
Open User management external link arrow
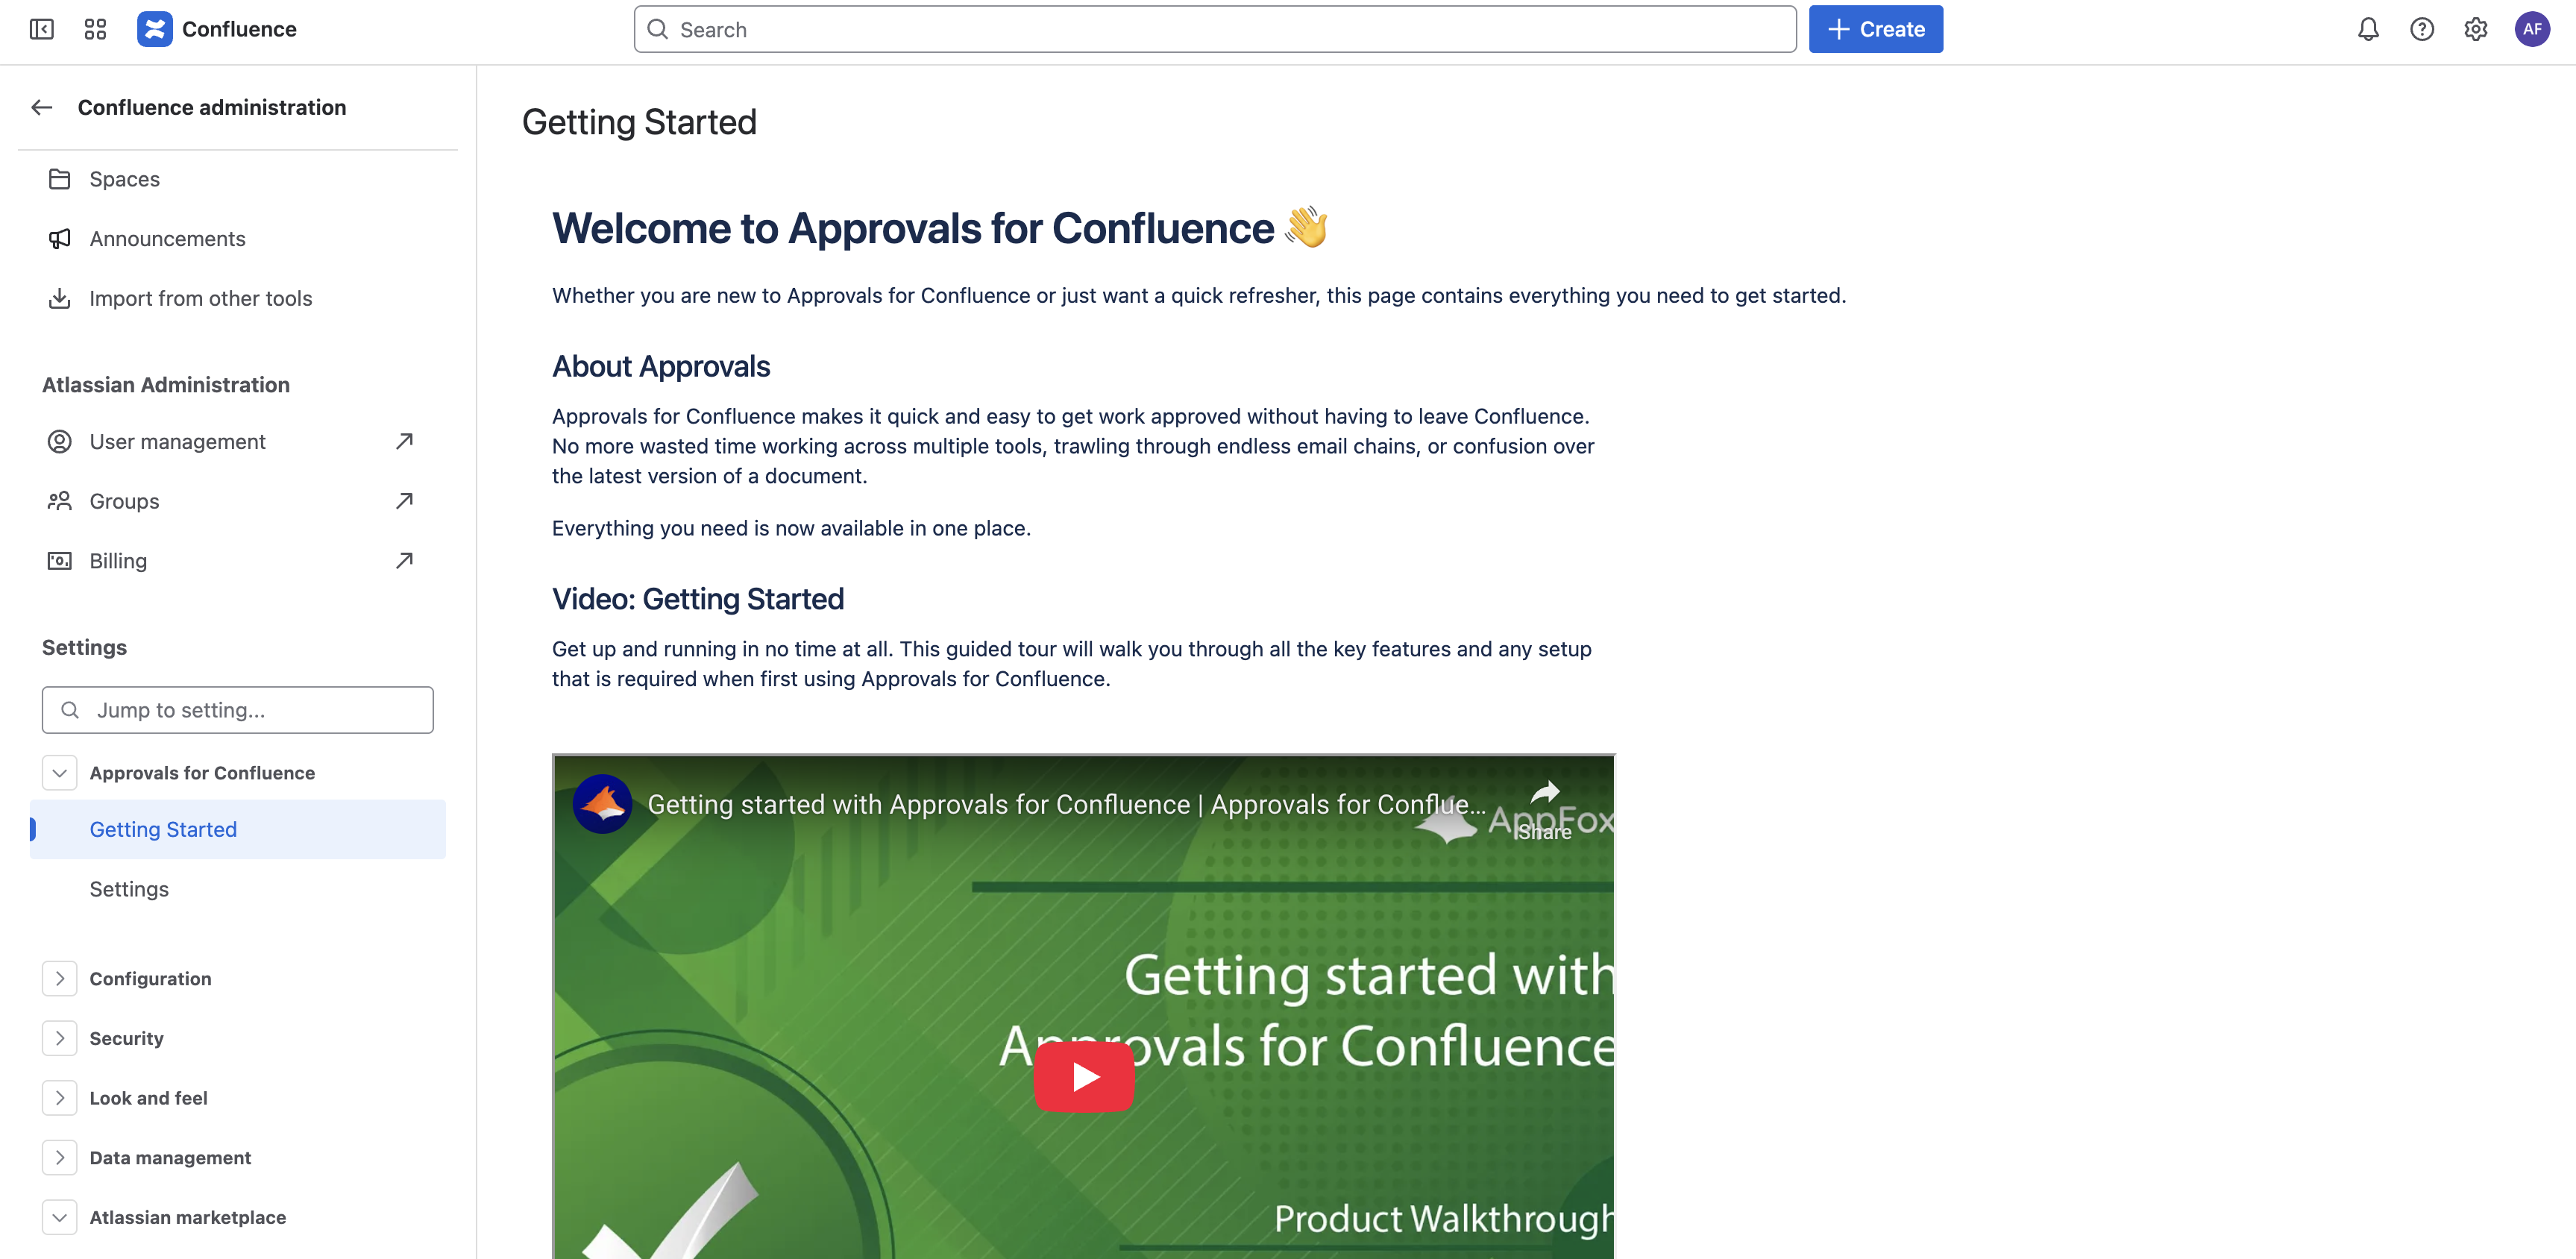click(x=404, y=440)
